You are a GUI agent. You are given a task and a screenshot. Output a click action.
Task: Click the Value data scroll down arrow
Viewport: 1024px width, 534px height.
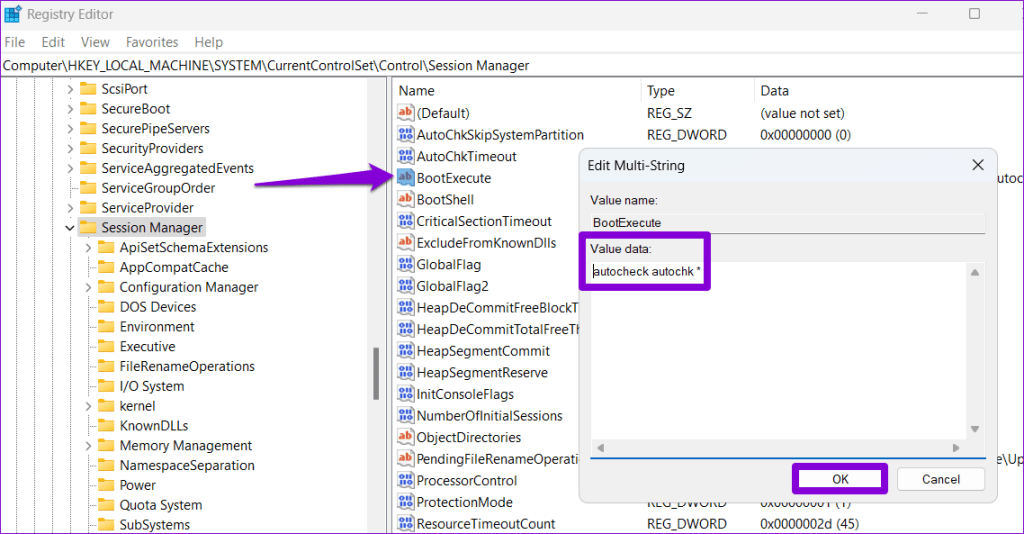click(x=975, y=429)
